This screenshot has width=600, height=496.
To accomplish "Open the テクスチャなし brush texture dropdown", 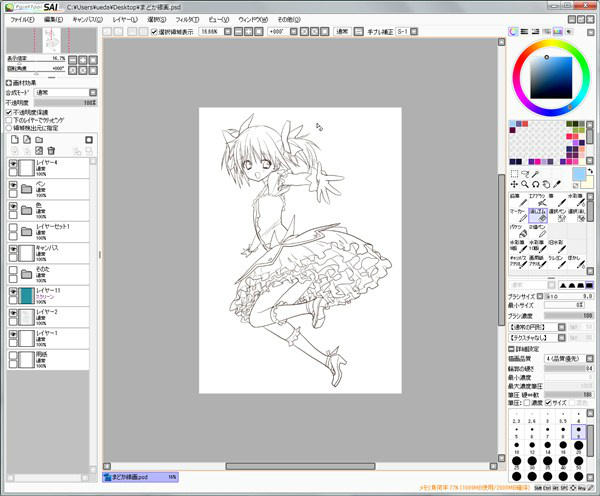I will click(x=561, y=338).
